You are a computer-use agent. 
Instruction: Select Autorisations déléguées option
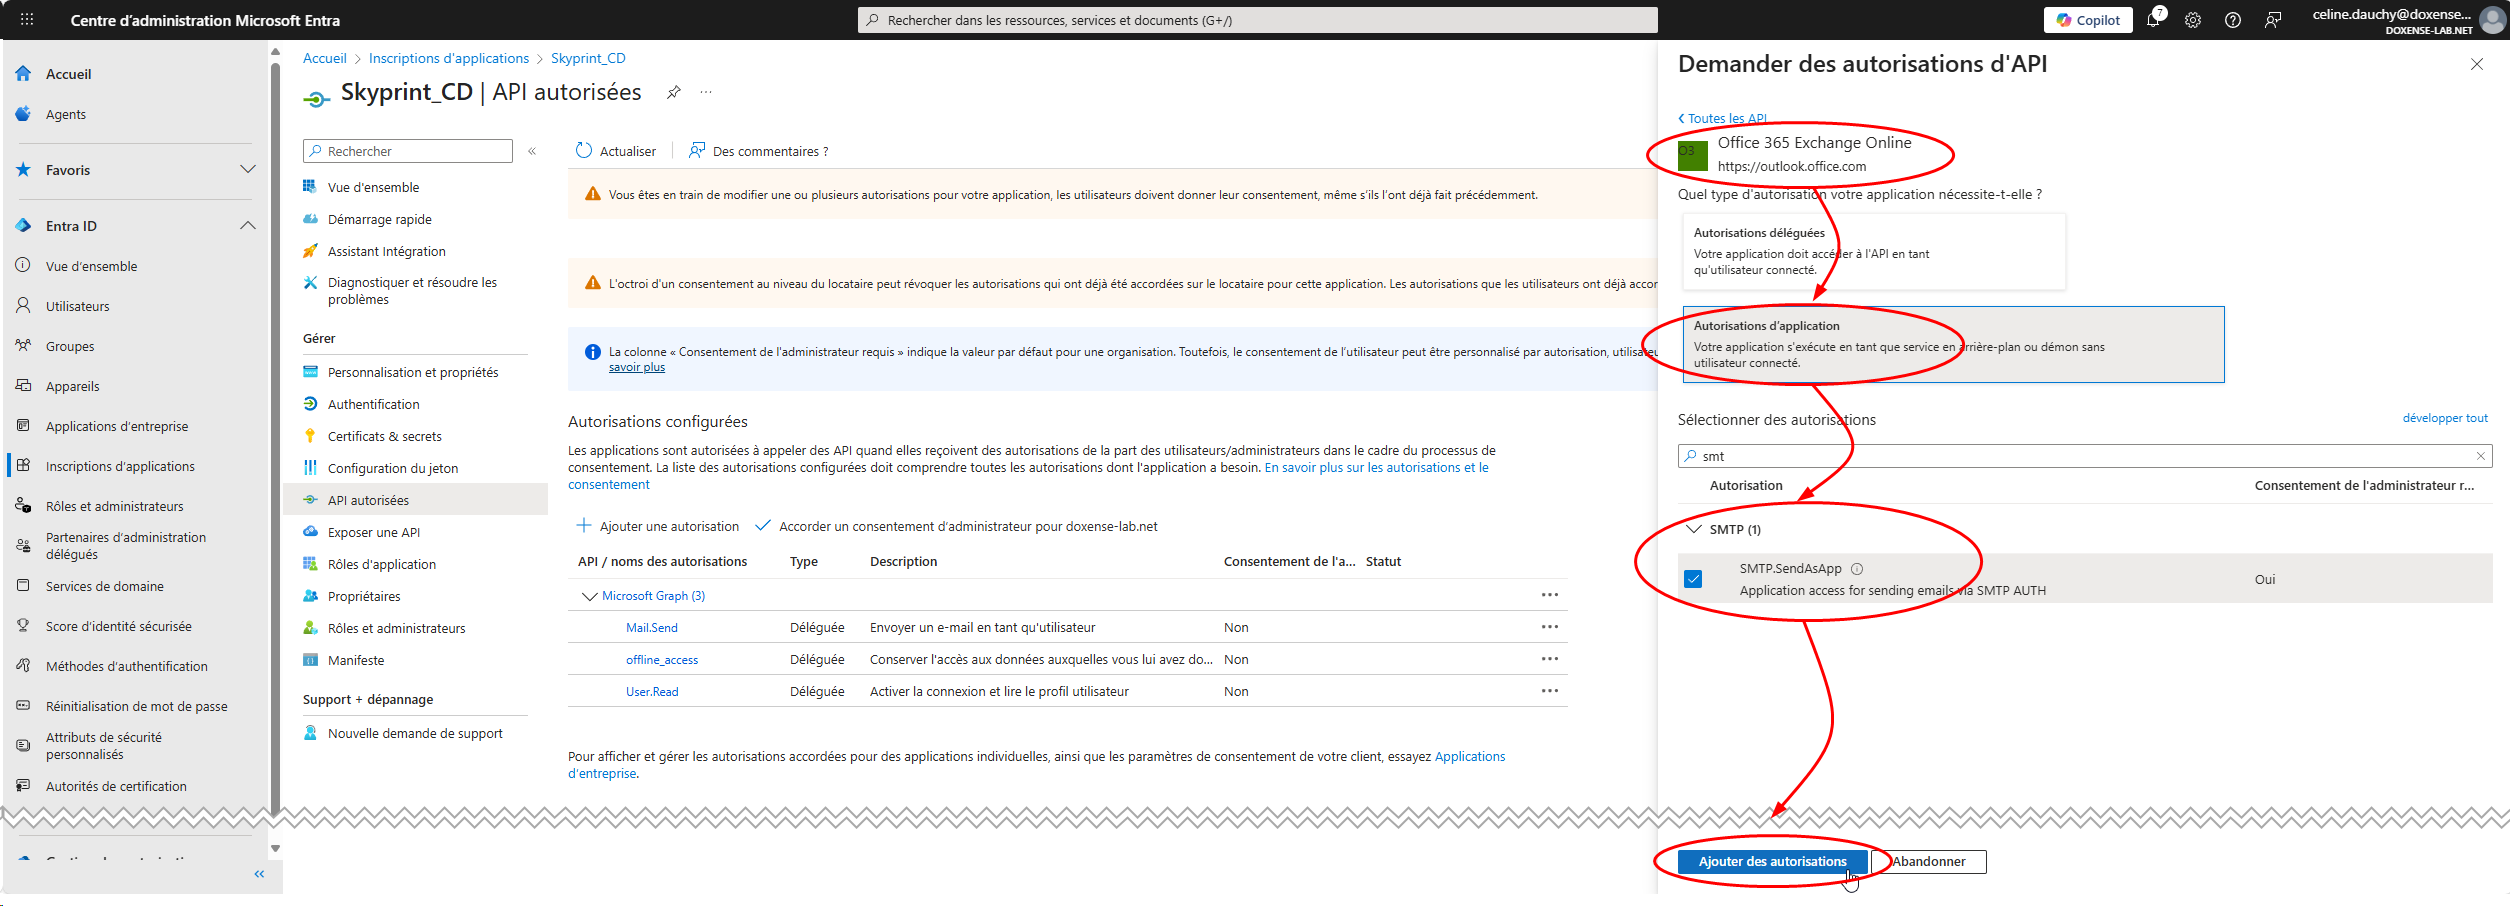pyautogui.click(x=1874, y=251)
